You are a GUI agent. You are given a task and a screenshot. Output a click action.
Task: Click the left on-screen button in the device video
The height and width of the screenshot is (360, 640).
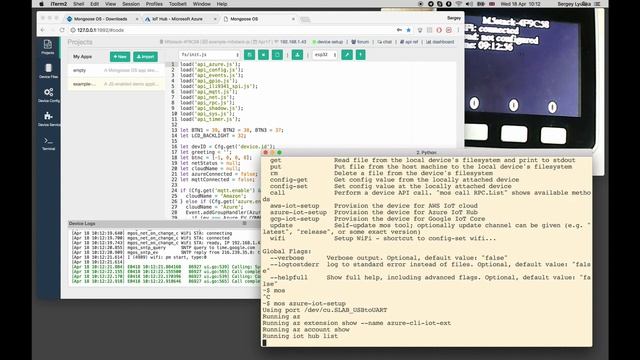[474, 103]
